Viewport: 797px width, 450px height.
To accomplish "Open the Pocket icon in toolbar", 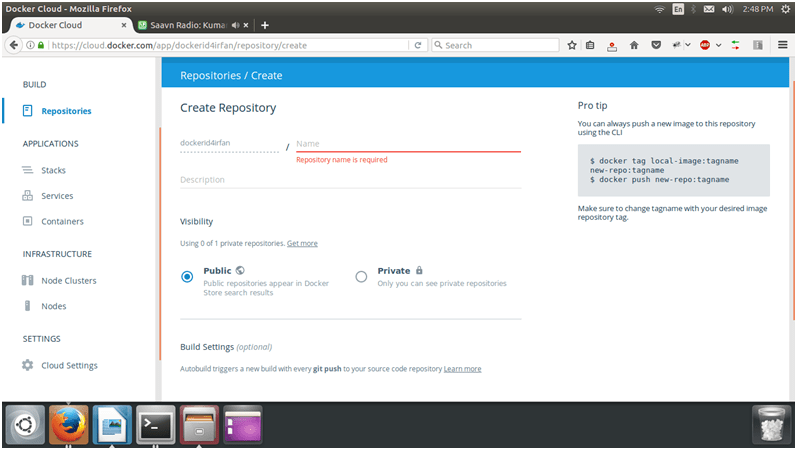I will point(656,45).
